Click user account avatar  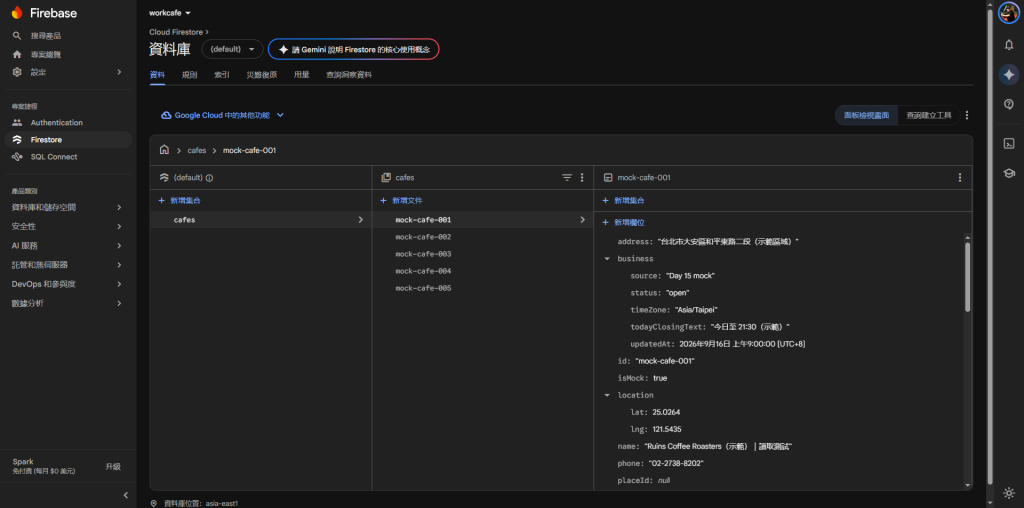coord(1008,14)
